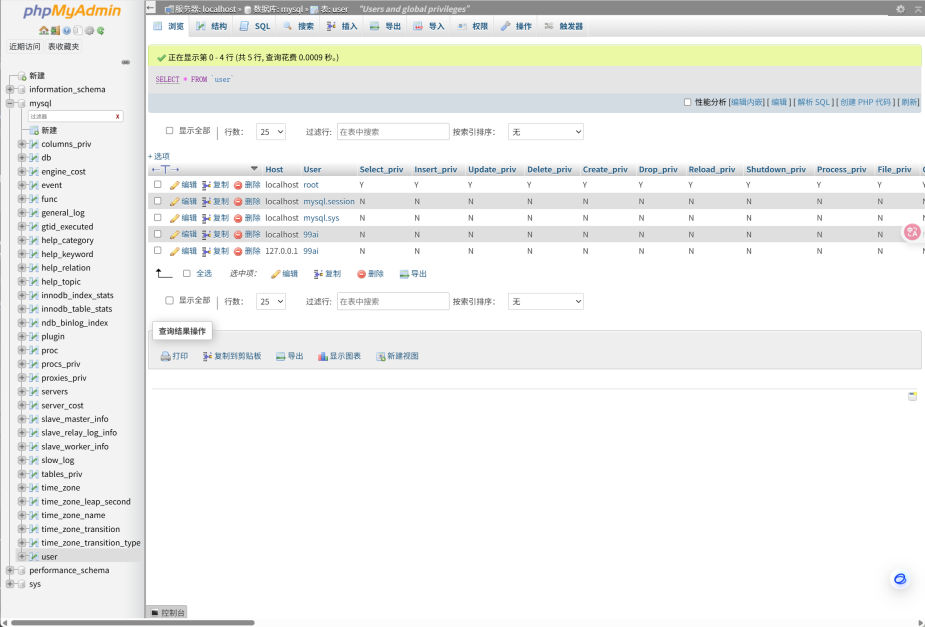The height and width of the screenshot is (627, 925).
Task: Expand the columns_priv table node
Action: tap(22, 144)
